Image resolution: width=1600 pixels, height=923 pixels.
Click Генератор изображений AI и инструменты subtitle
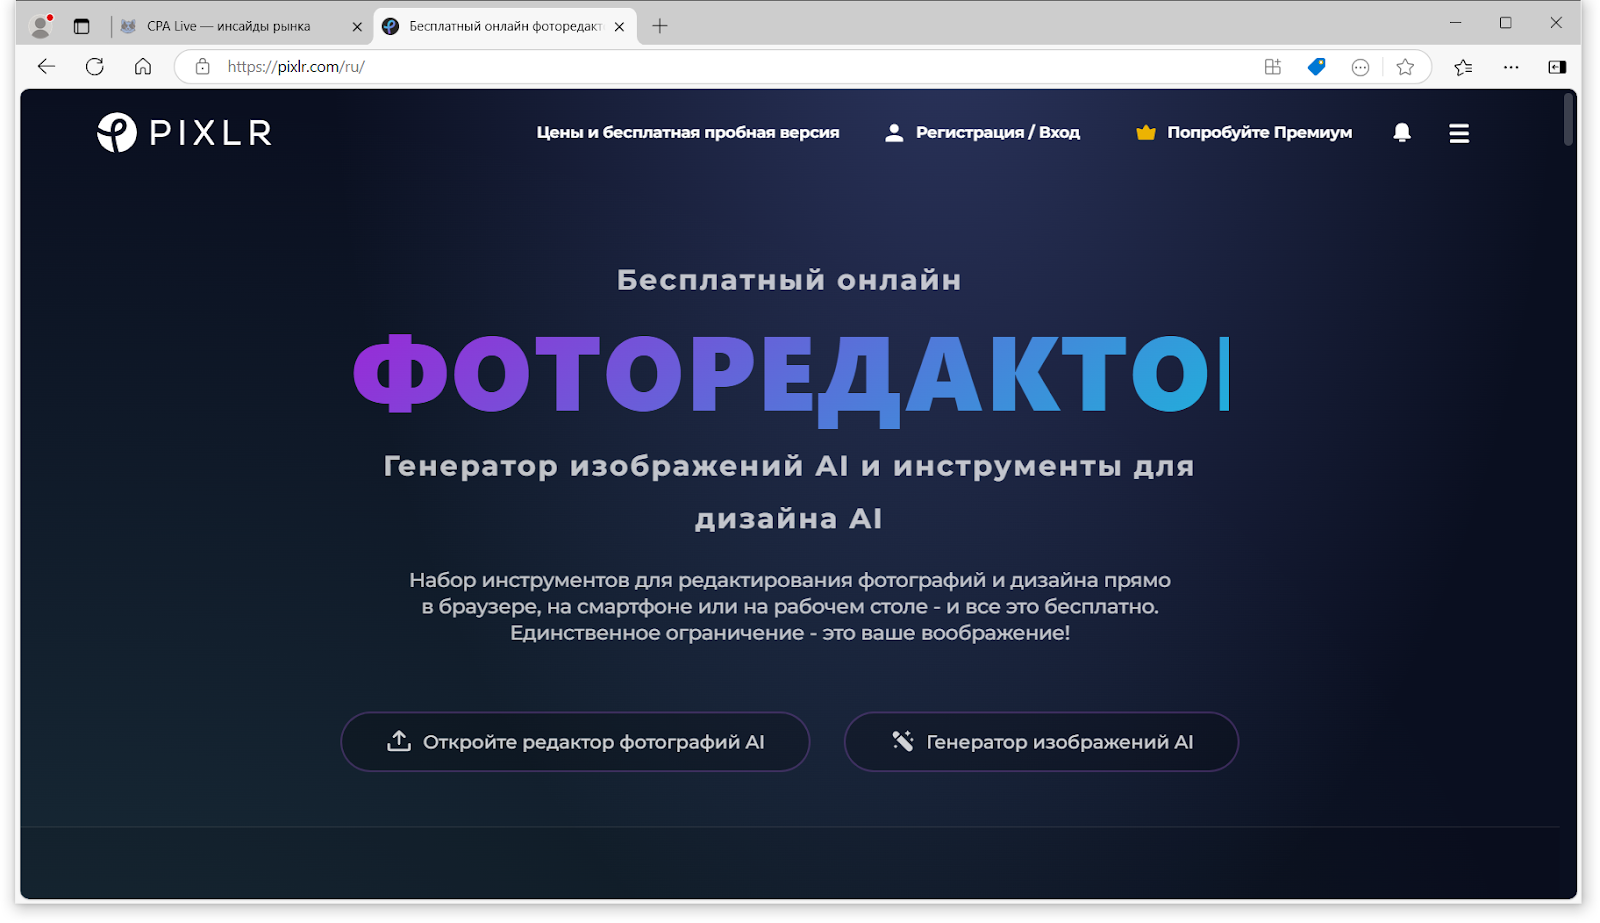(789, 492)
